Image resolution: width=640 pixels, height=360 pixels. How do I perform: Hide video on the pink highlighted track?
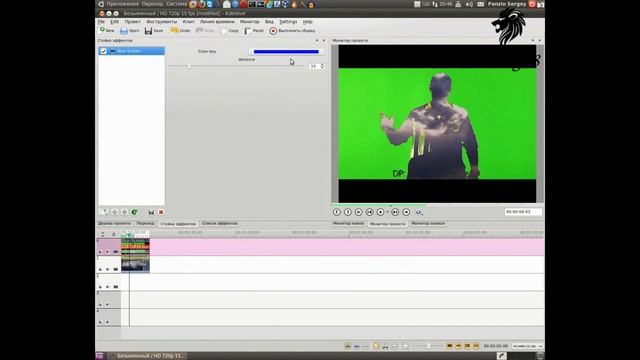point(116,252)
